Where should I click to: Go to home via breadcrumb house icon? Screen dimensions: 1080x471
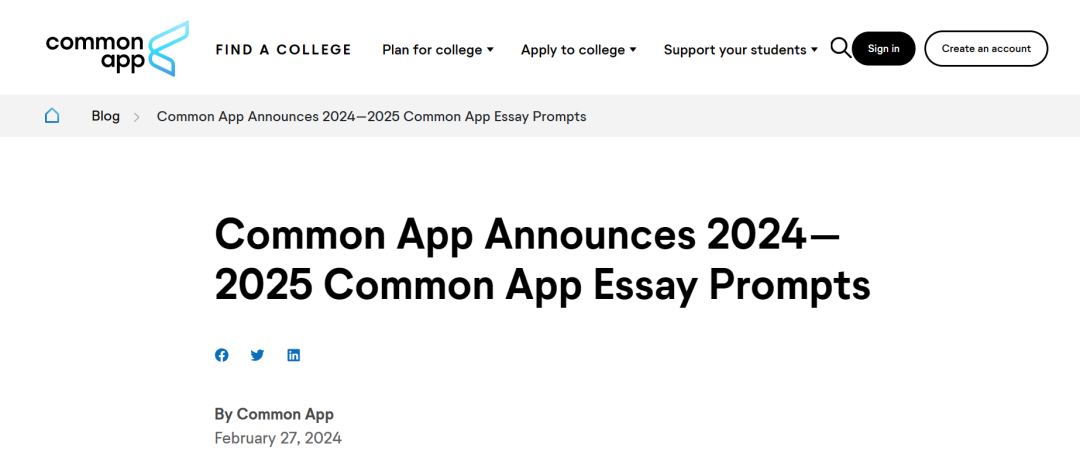[52, 116]
